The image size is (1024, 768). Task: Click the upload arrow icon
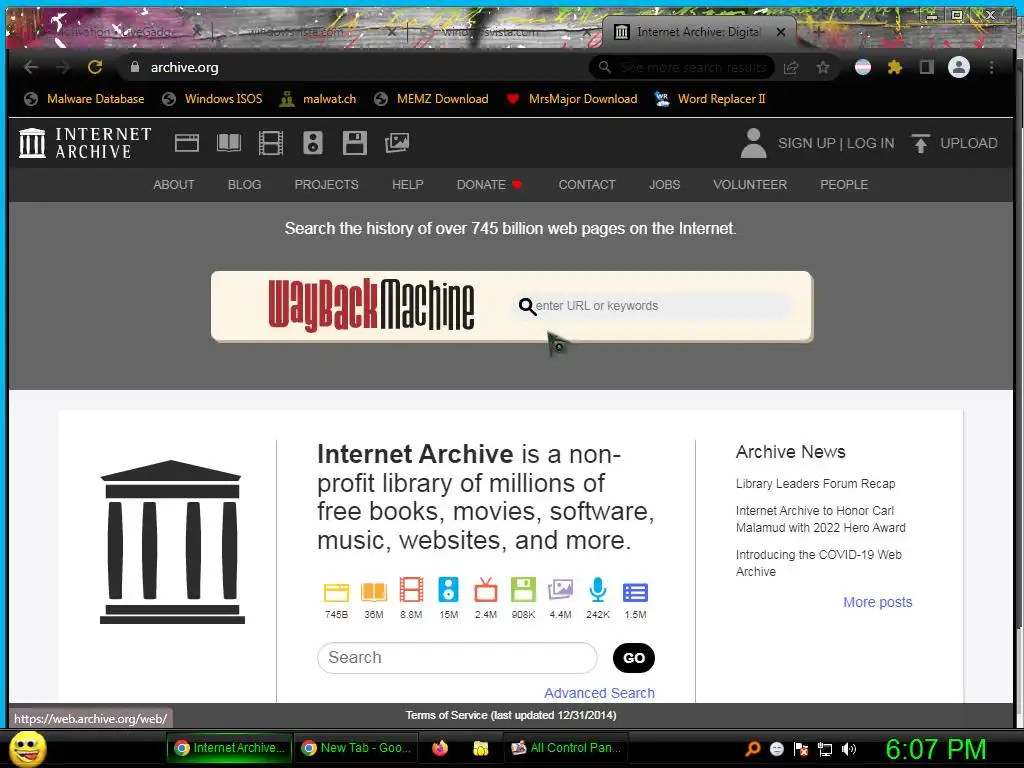[x=920, y=143]
